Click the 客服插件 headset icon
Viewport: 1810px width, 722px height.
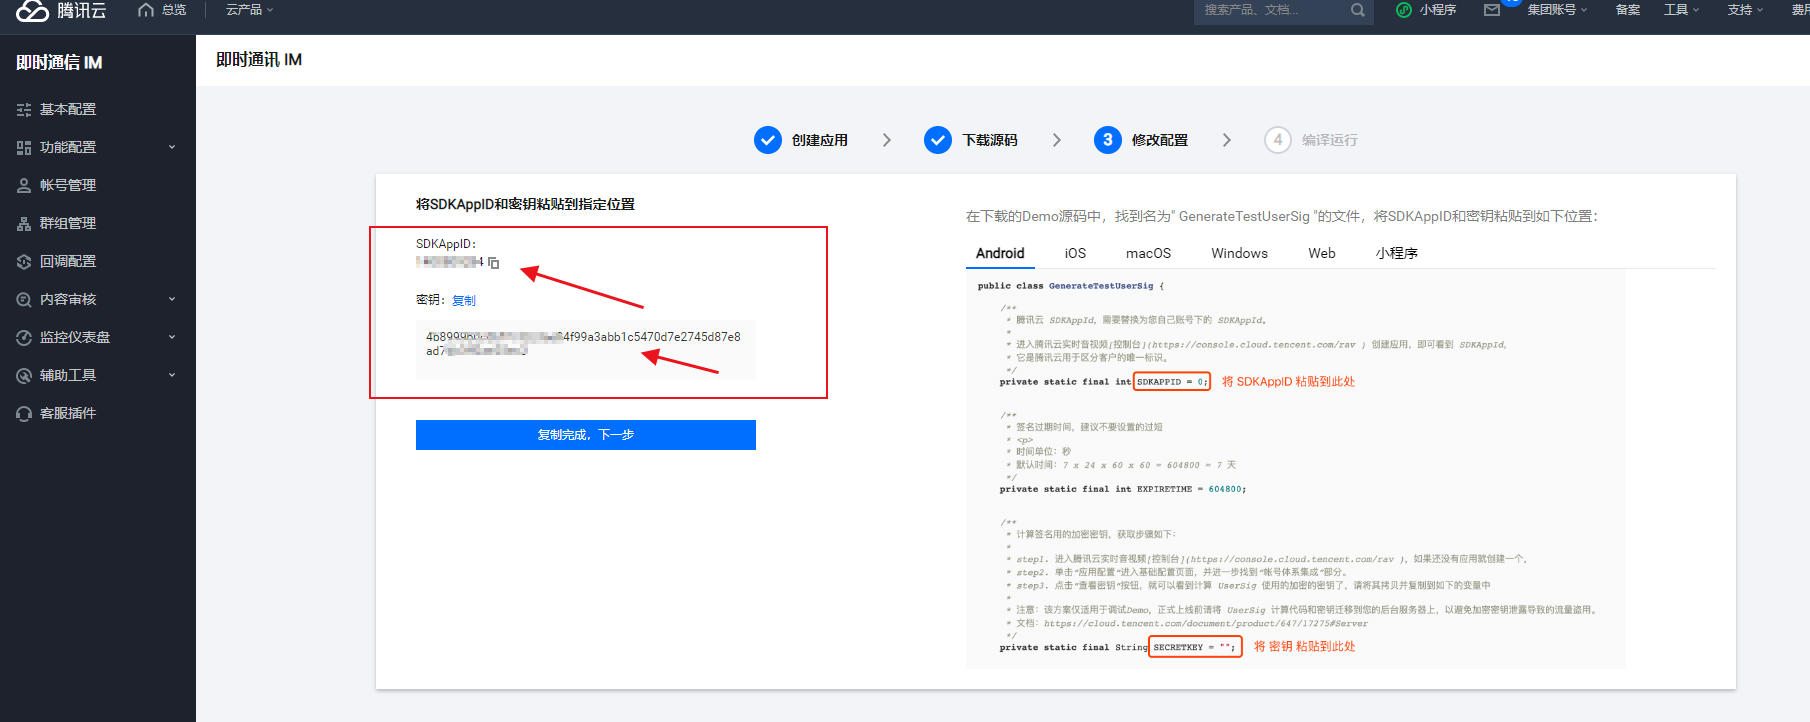[24, 414]
